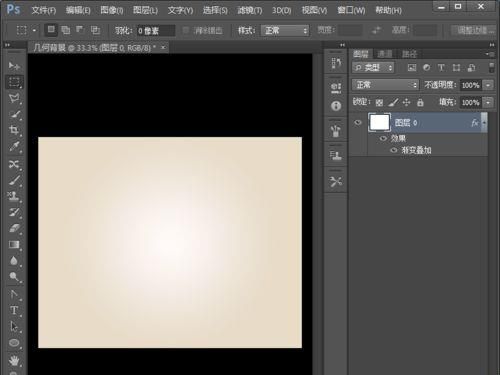Click Intersect with Selection mode button
Screen dimensions: 500x375
(95, 30)
